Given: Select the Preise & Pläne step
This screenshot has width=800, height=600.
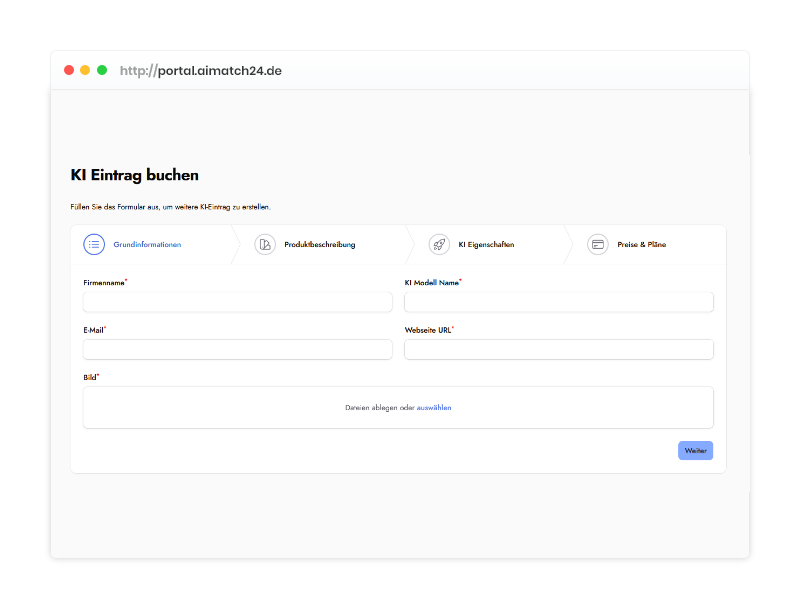Looking at the screenshot, I should (641, 244).
